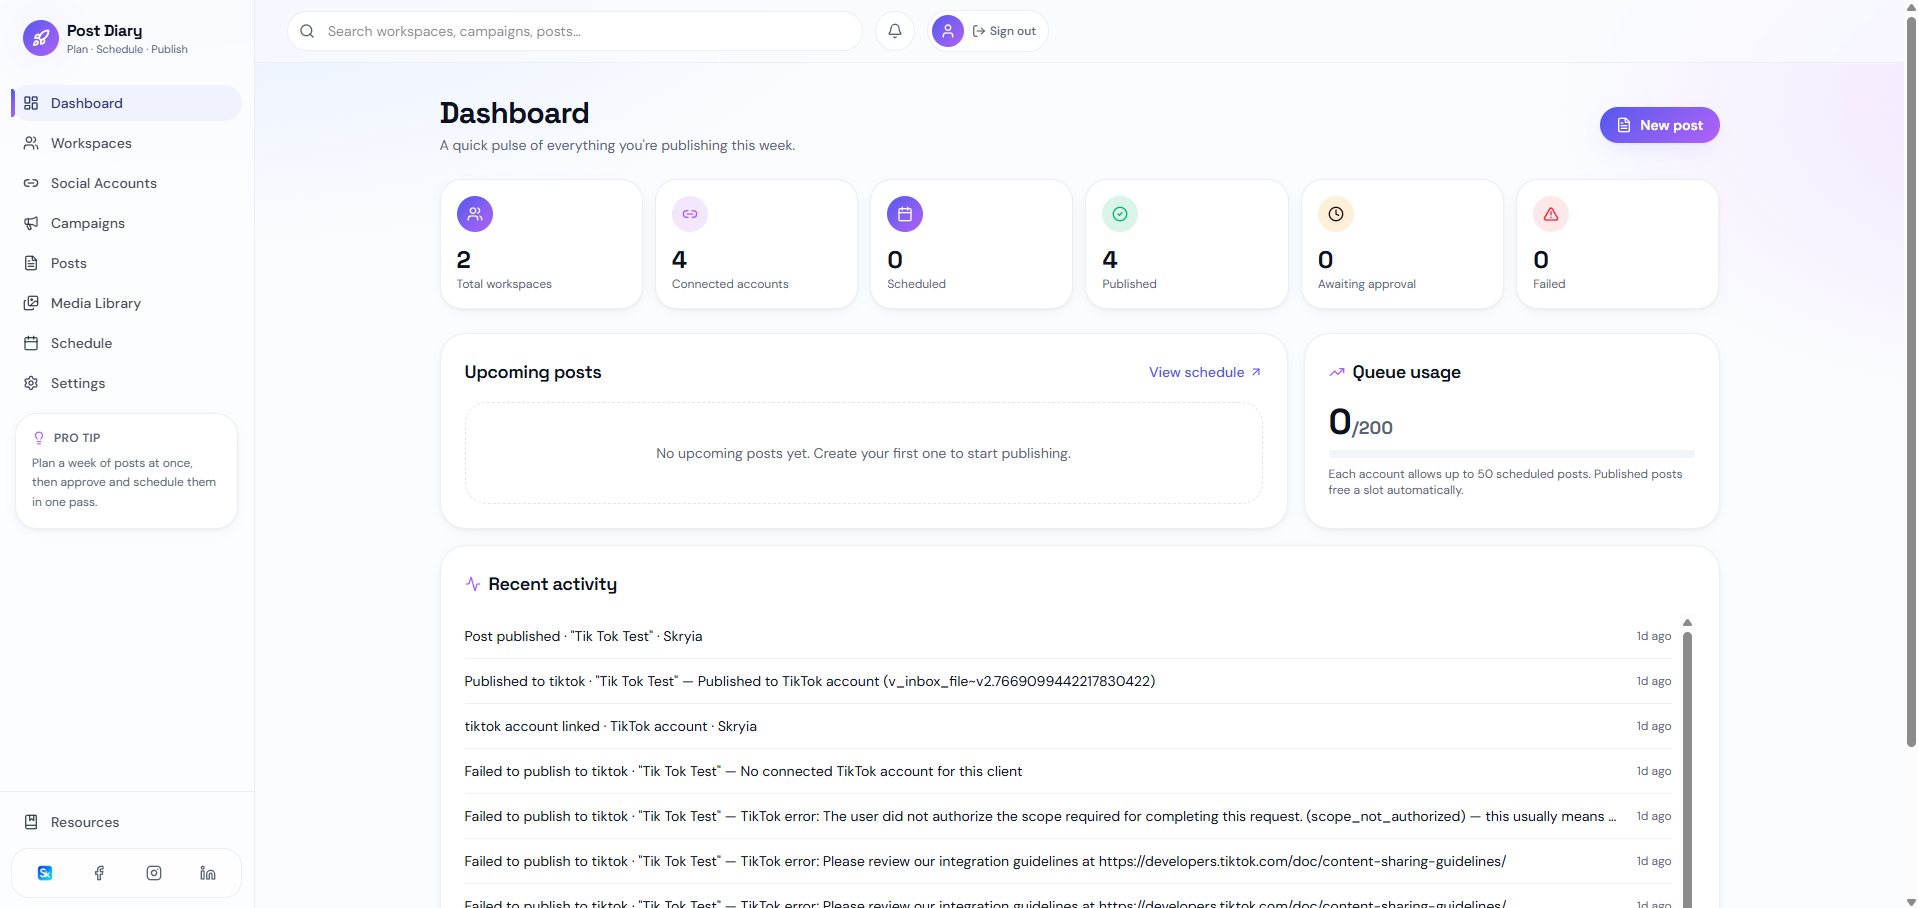Click the Pro Tip lightbulb icon

click(39, 438)
